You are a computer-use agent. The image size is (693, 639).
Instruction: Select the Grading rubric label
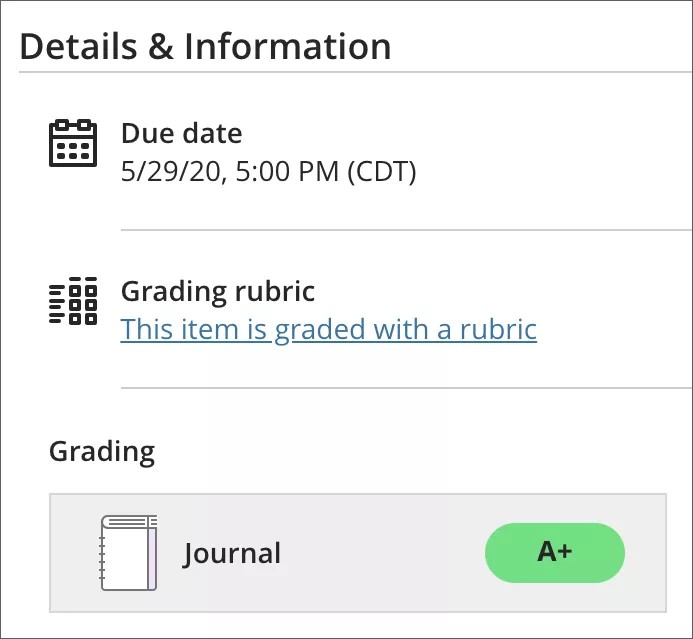click(x=217, y=292)
